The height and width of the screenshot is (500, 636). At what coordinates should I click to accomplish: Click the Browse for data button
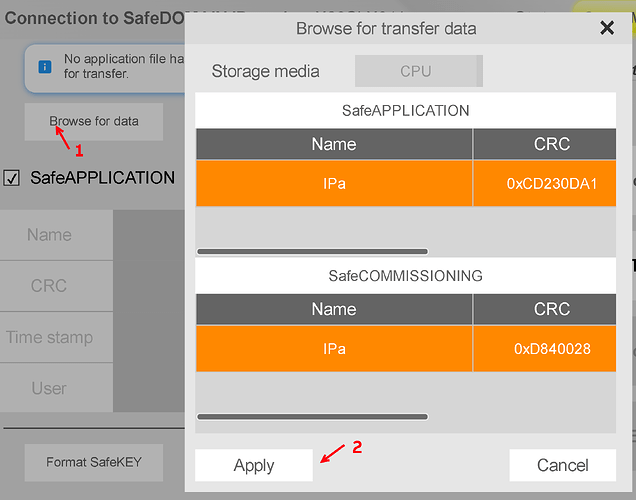tap(94, 121)
